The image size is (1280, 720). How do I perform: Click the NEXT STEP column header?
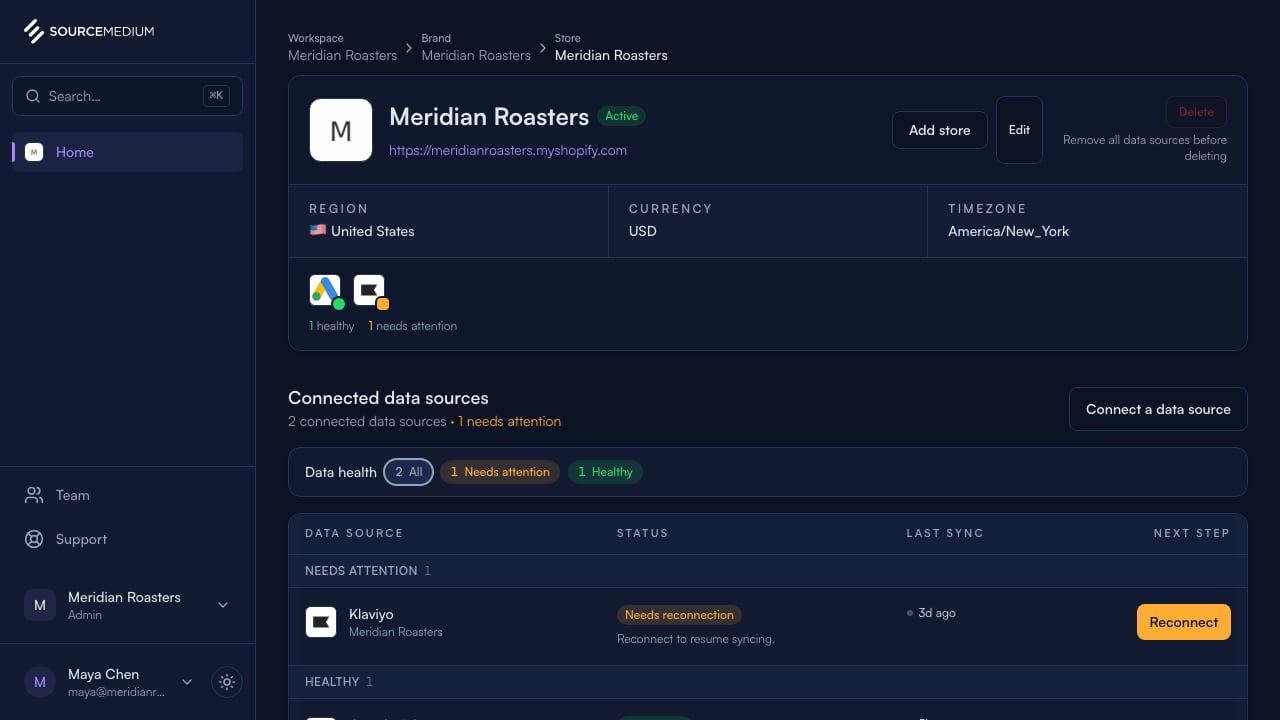1192,533
